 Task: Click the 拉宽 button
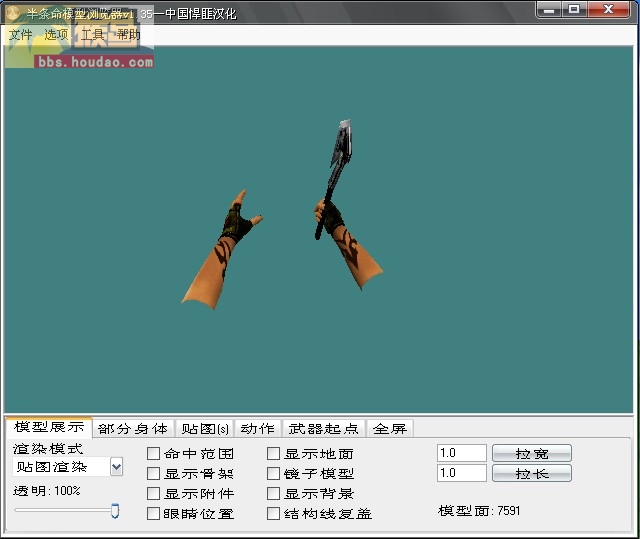click(532, 453)
